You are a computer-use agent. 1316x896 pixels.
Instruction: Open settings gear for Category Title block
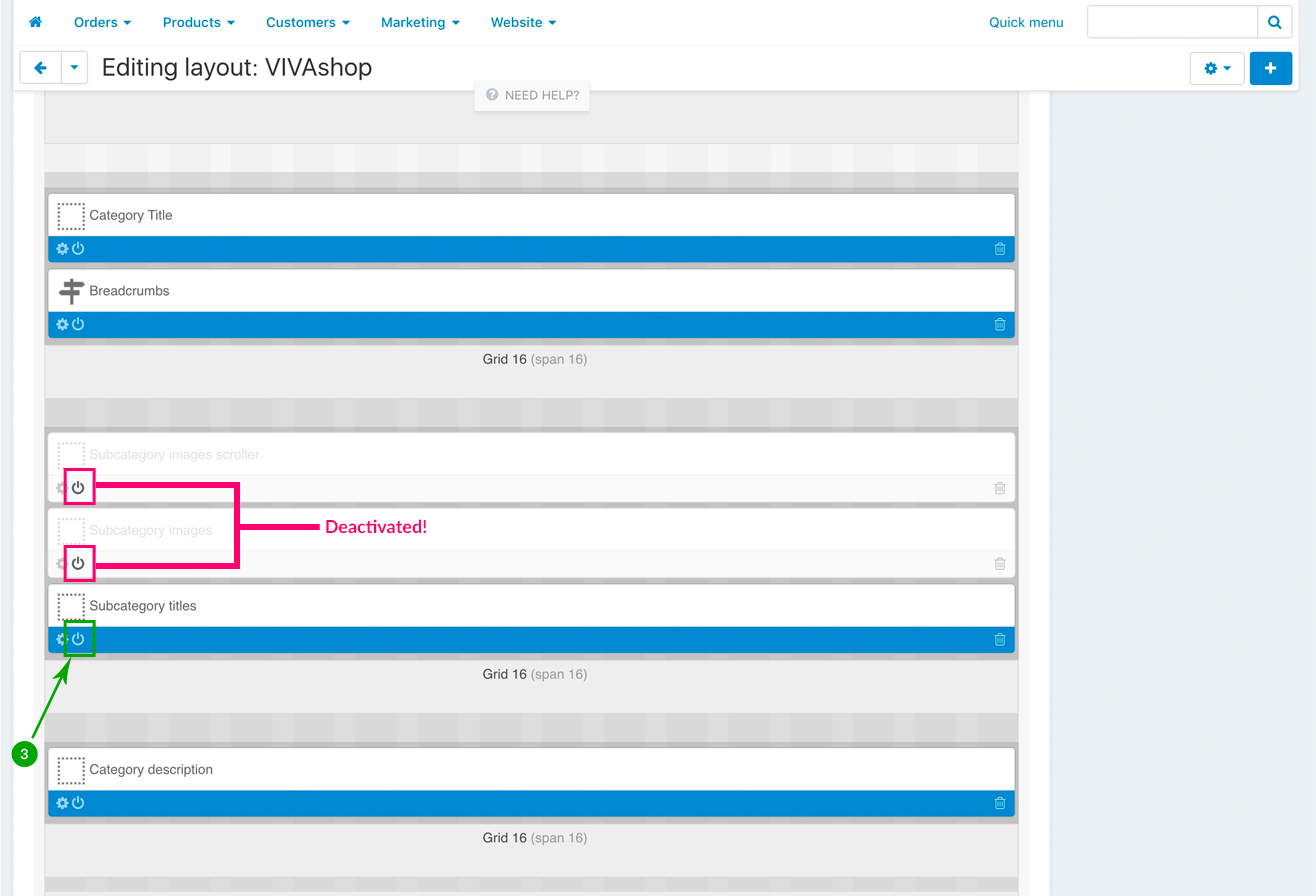point(62,249)
